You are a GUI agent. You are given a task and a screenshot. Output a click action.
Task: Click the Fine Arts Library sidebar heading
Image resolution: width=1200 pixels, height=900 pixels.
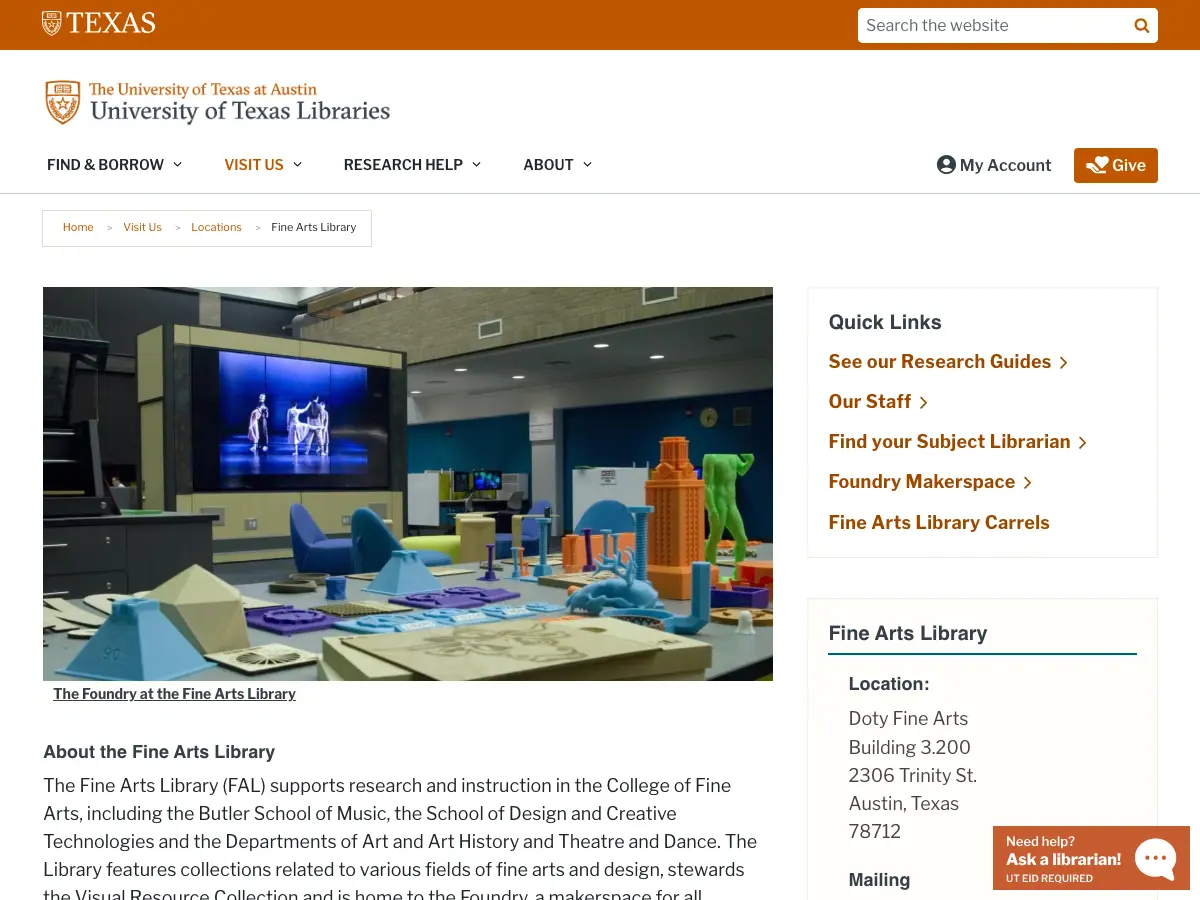pyautogui.click(x=908, y=633)
